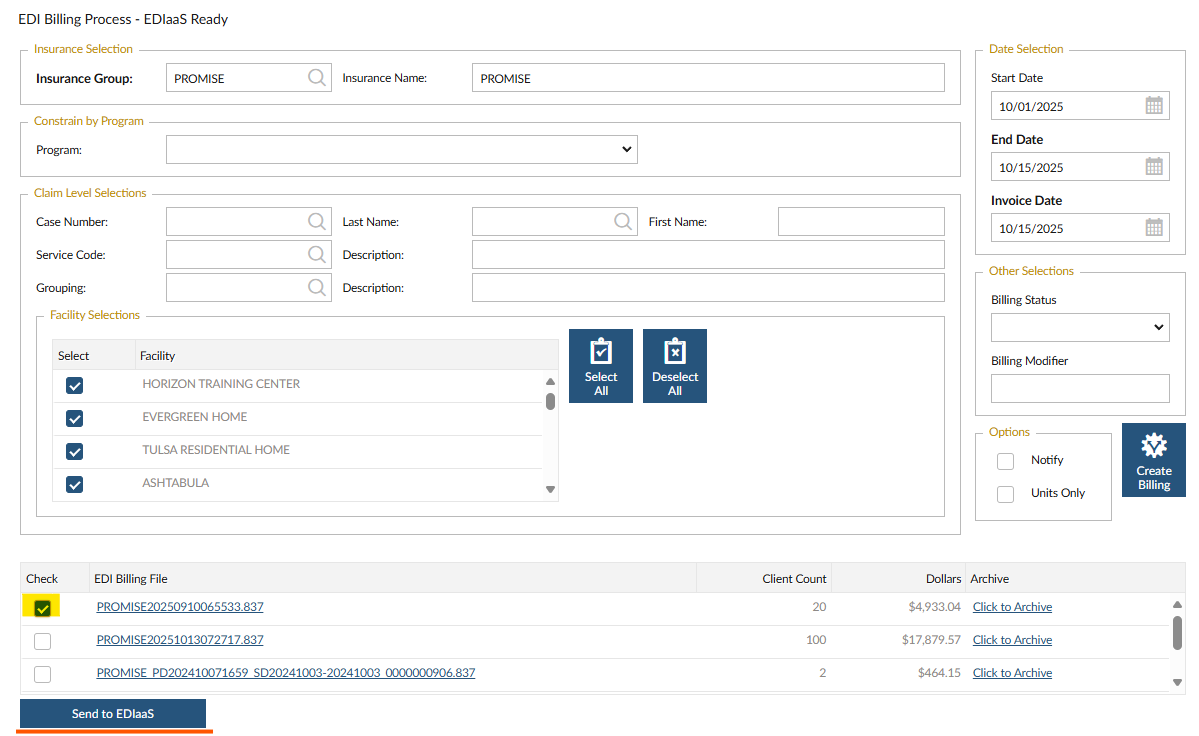
Task: Open the Invoice Date calendar icon
Action: 1153,228
